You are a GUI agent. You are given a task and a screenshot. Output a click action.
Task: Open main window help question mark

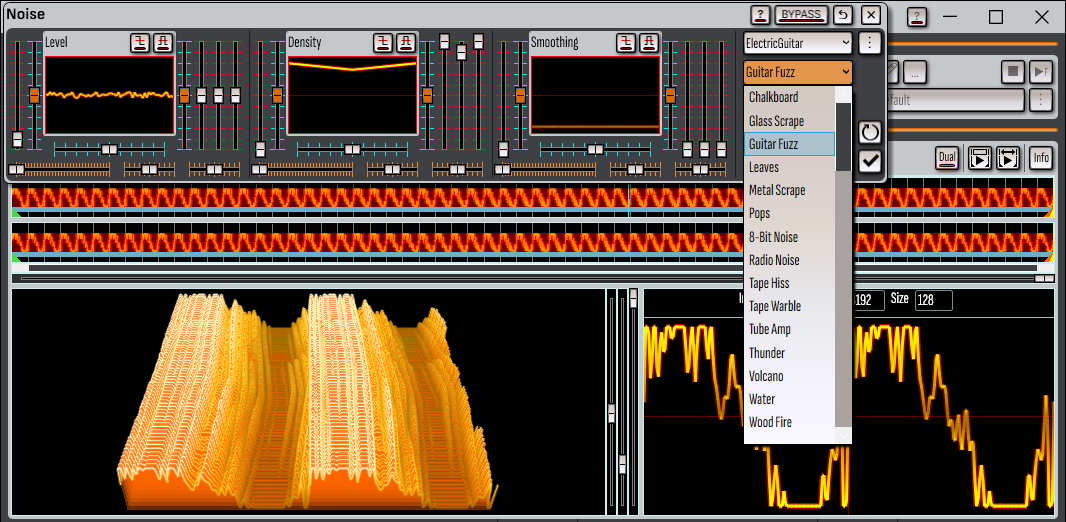pos(917,17)
